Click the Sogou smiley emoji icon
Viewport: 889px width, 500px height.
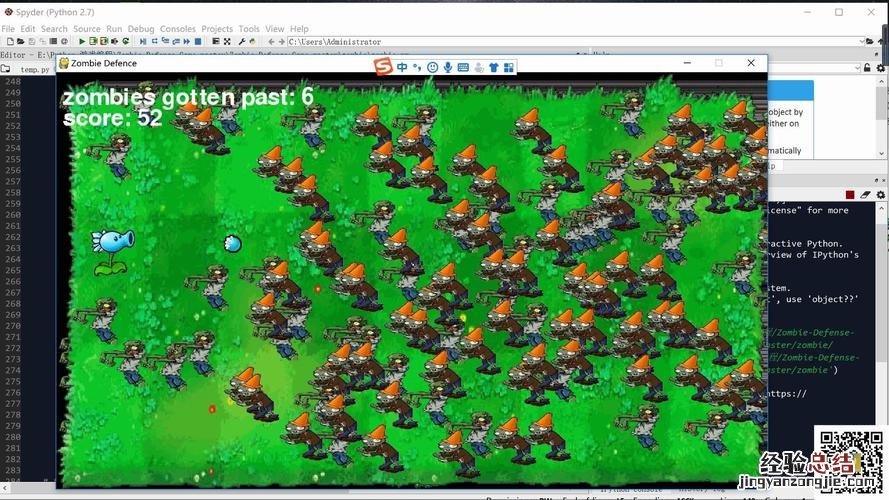click(432, 67)
